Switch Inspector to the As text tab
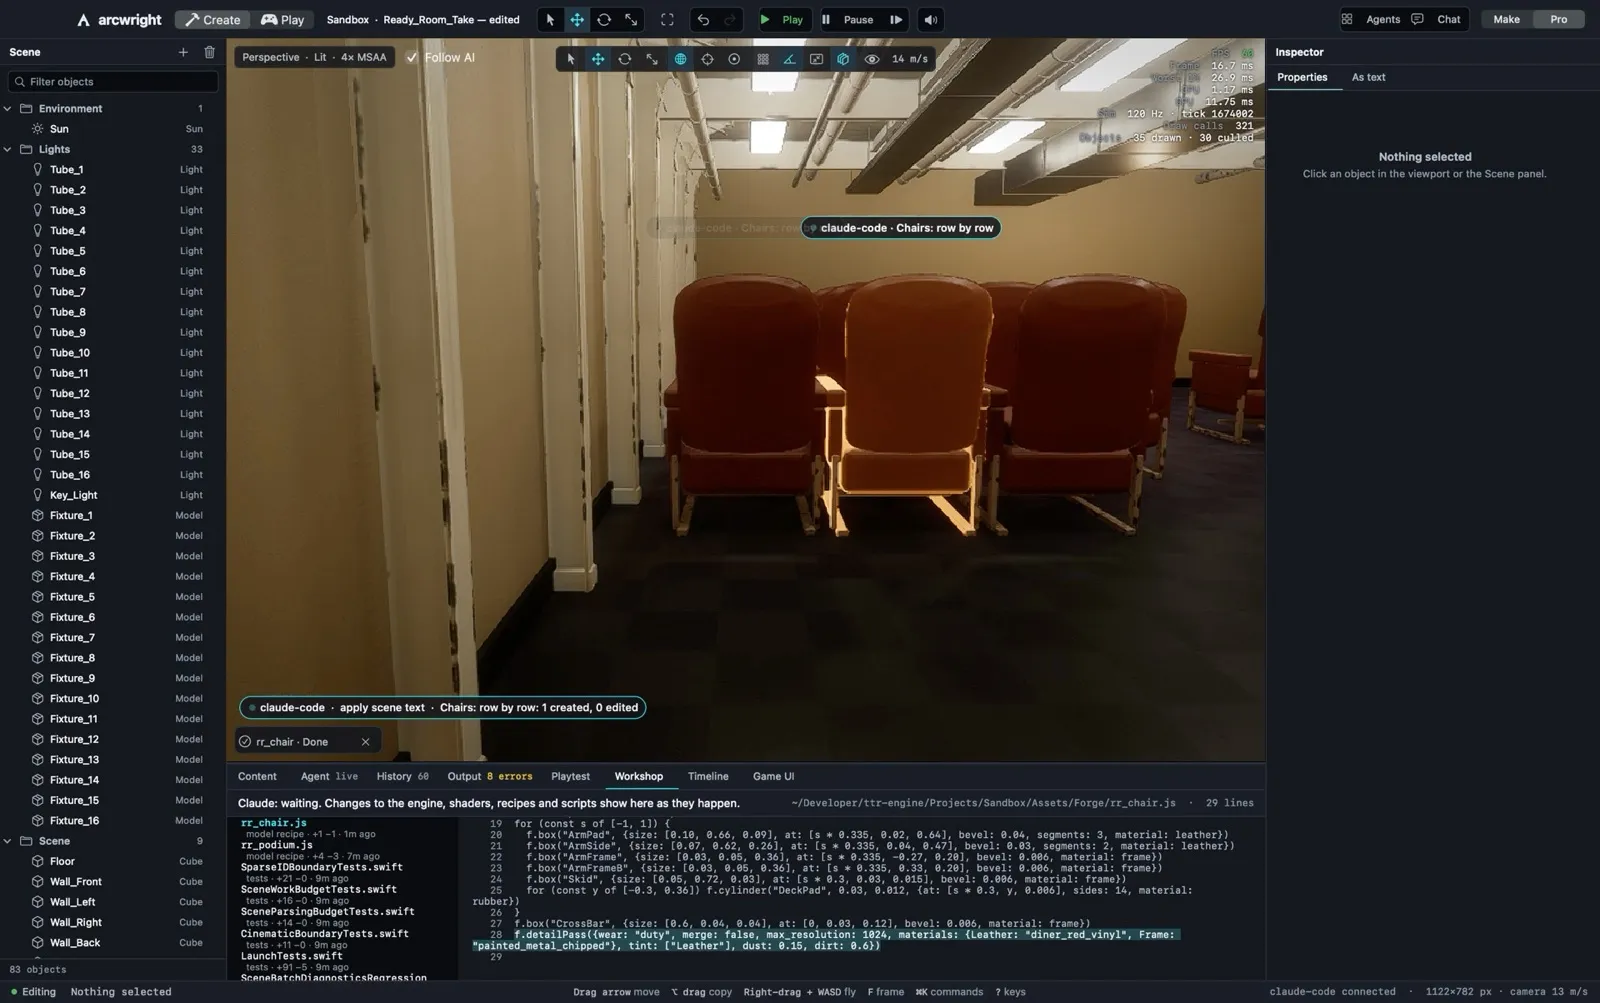This screenshot has height=1003, width=1600. (1368, 77)
